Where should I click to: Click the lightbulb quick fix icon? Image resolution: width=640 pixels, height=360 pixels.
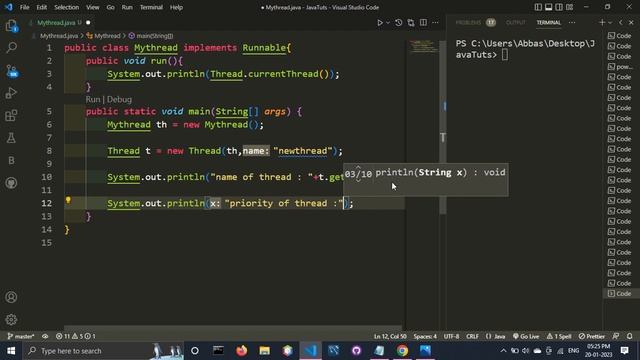[68, 200]
